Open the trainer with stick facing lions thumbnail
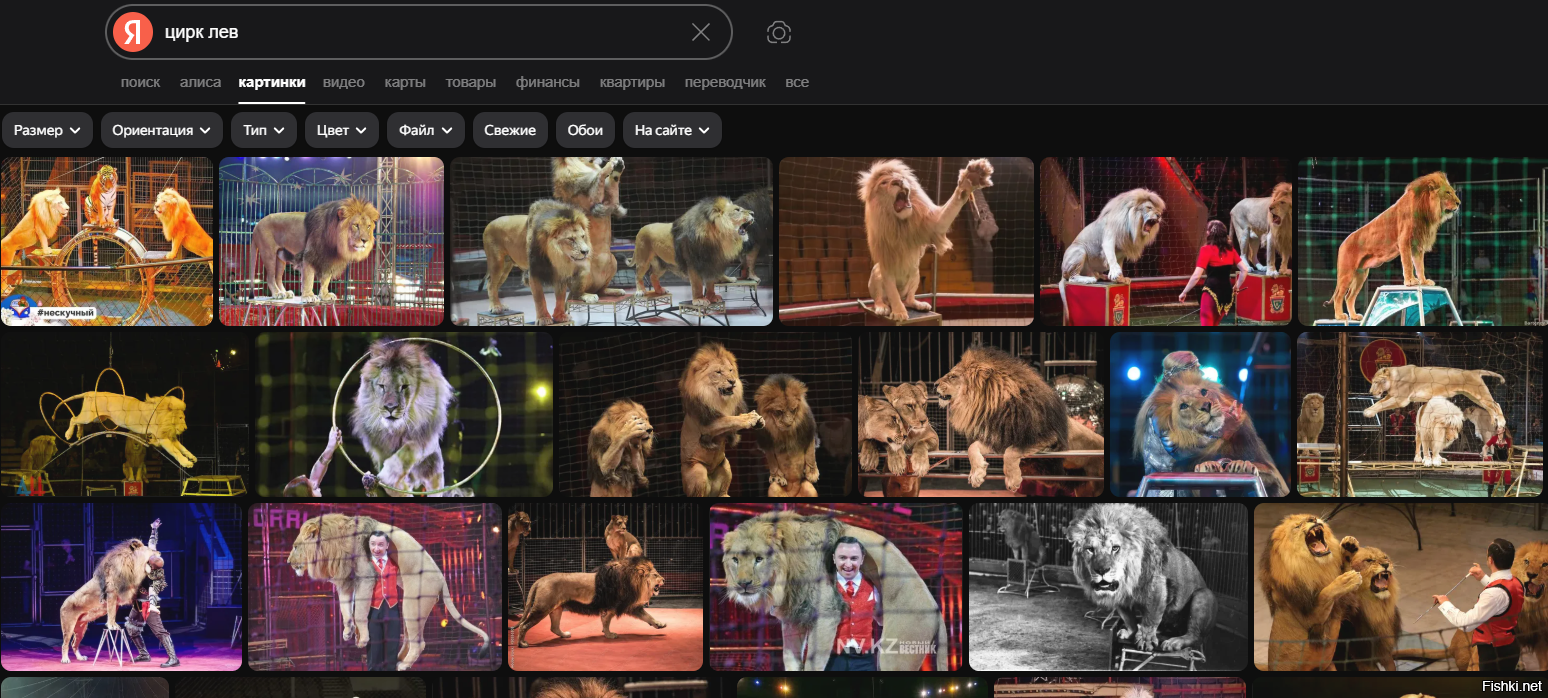The width and height of the screenshot is (1548, 698). click(1401, 587)
